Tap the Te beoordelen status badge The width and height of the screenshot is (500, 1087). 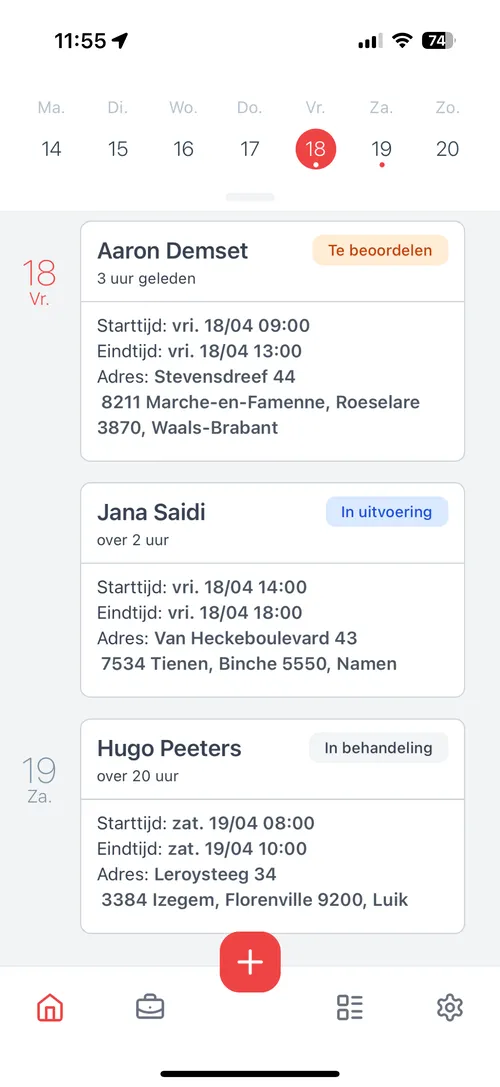380,250
